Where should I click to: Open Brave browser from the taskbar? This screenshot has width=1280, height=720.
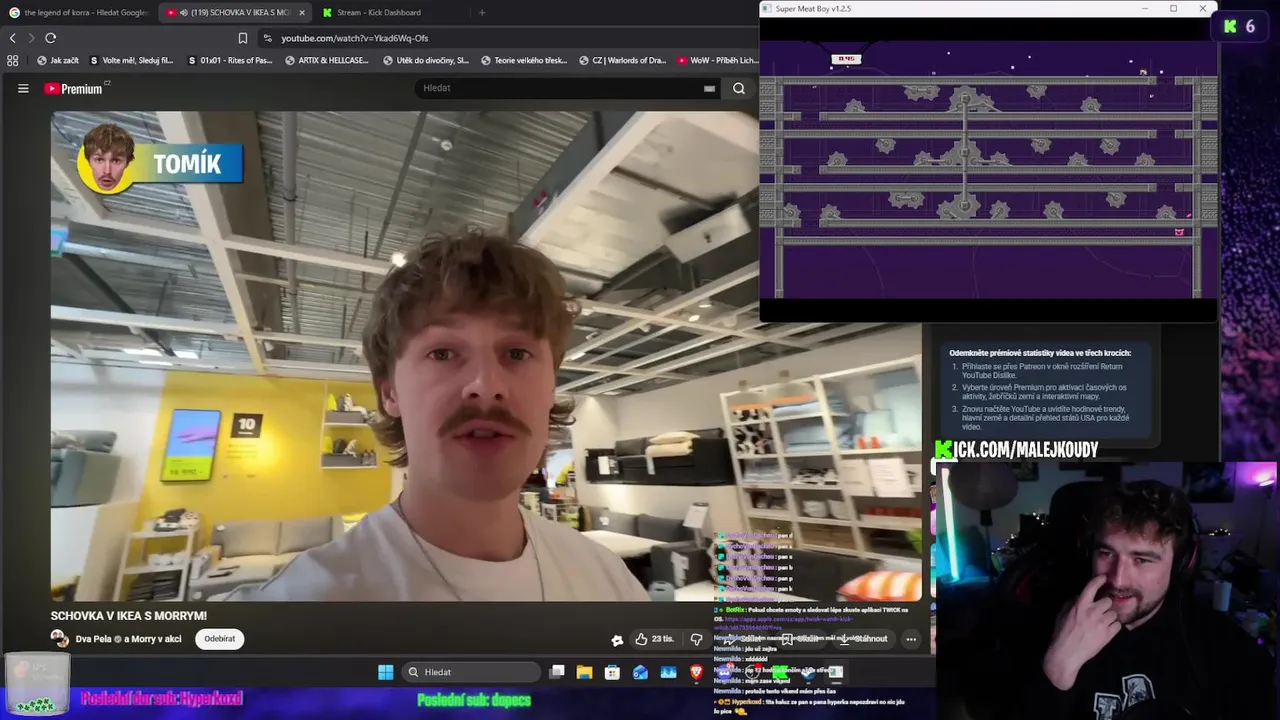point(696,672)
